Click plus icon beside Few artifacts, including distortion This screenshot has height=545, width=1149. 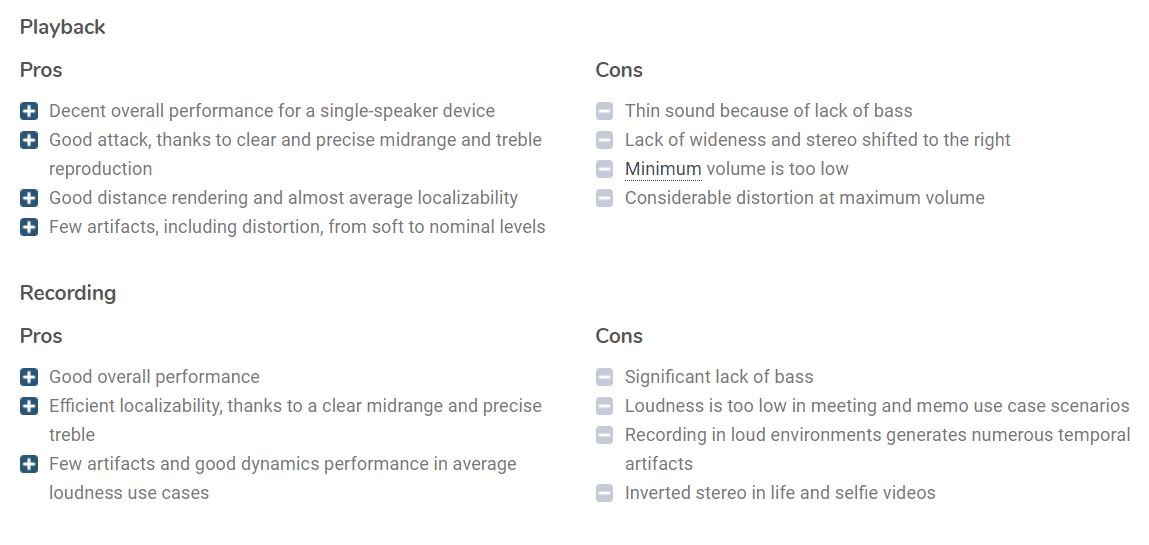coord(29,227)
